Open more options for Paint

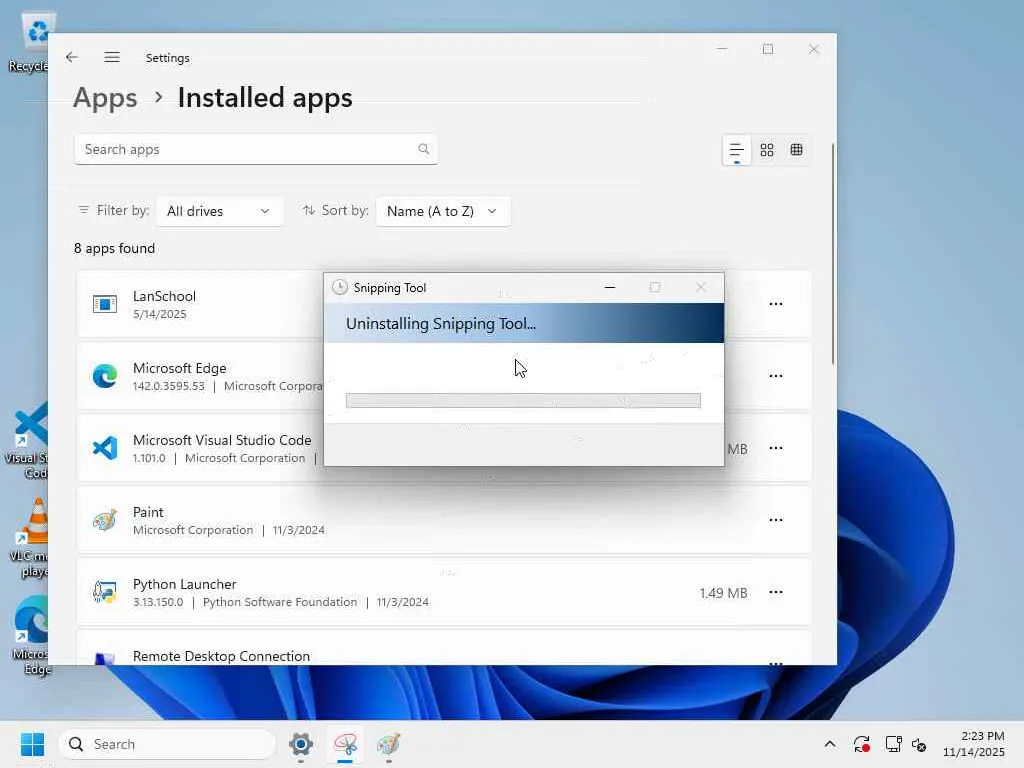click(x=776, y=520)
